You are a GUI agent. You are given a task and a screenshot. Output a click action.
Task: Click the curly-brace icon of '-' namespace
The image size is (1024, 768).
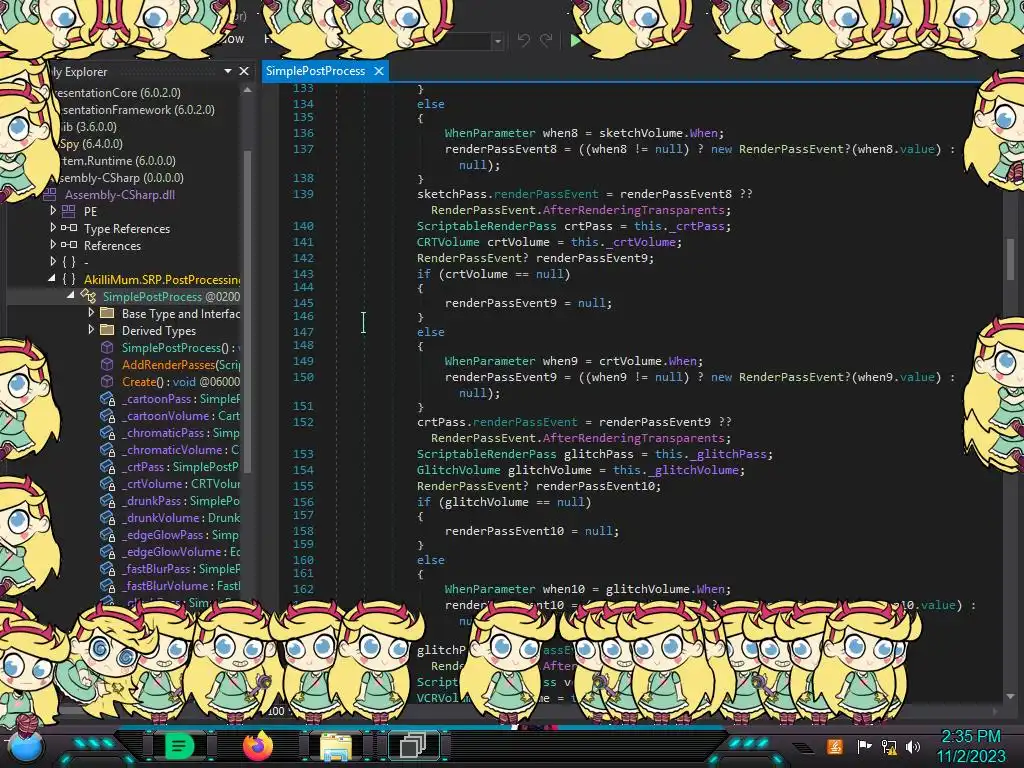click(69, 263)
